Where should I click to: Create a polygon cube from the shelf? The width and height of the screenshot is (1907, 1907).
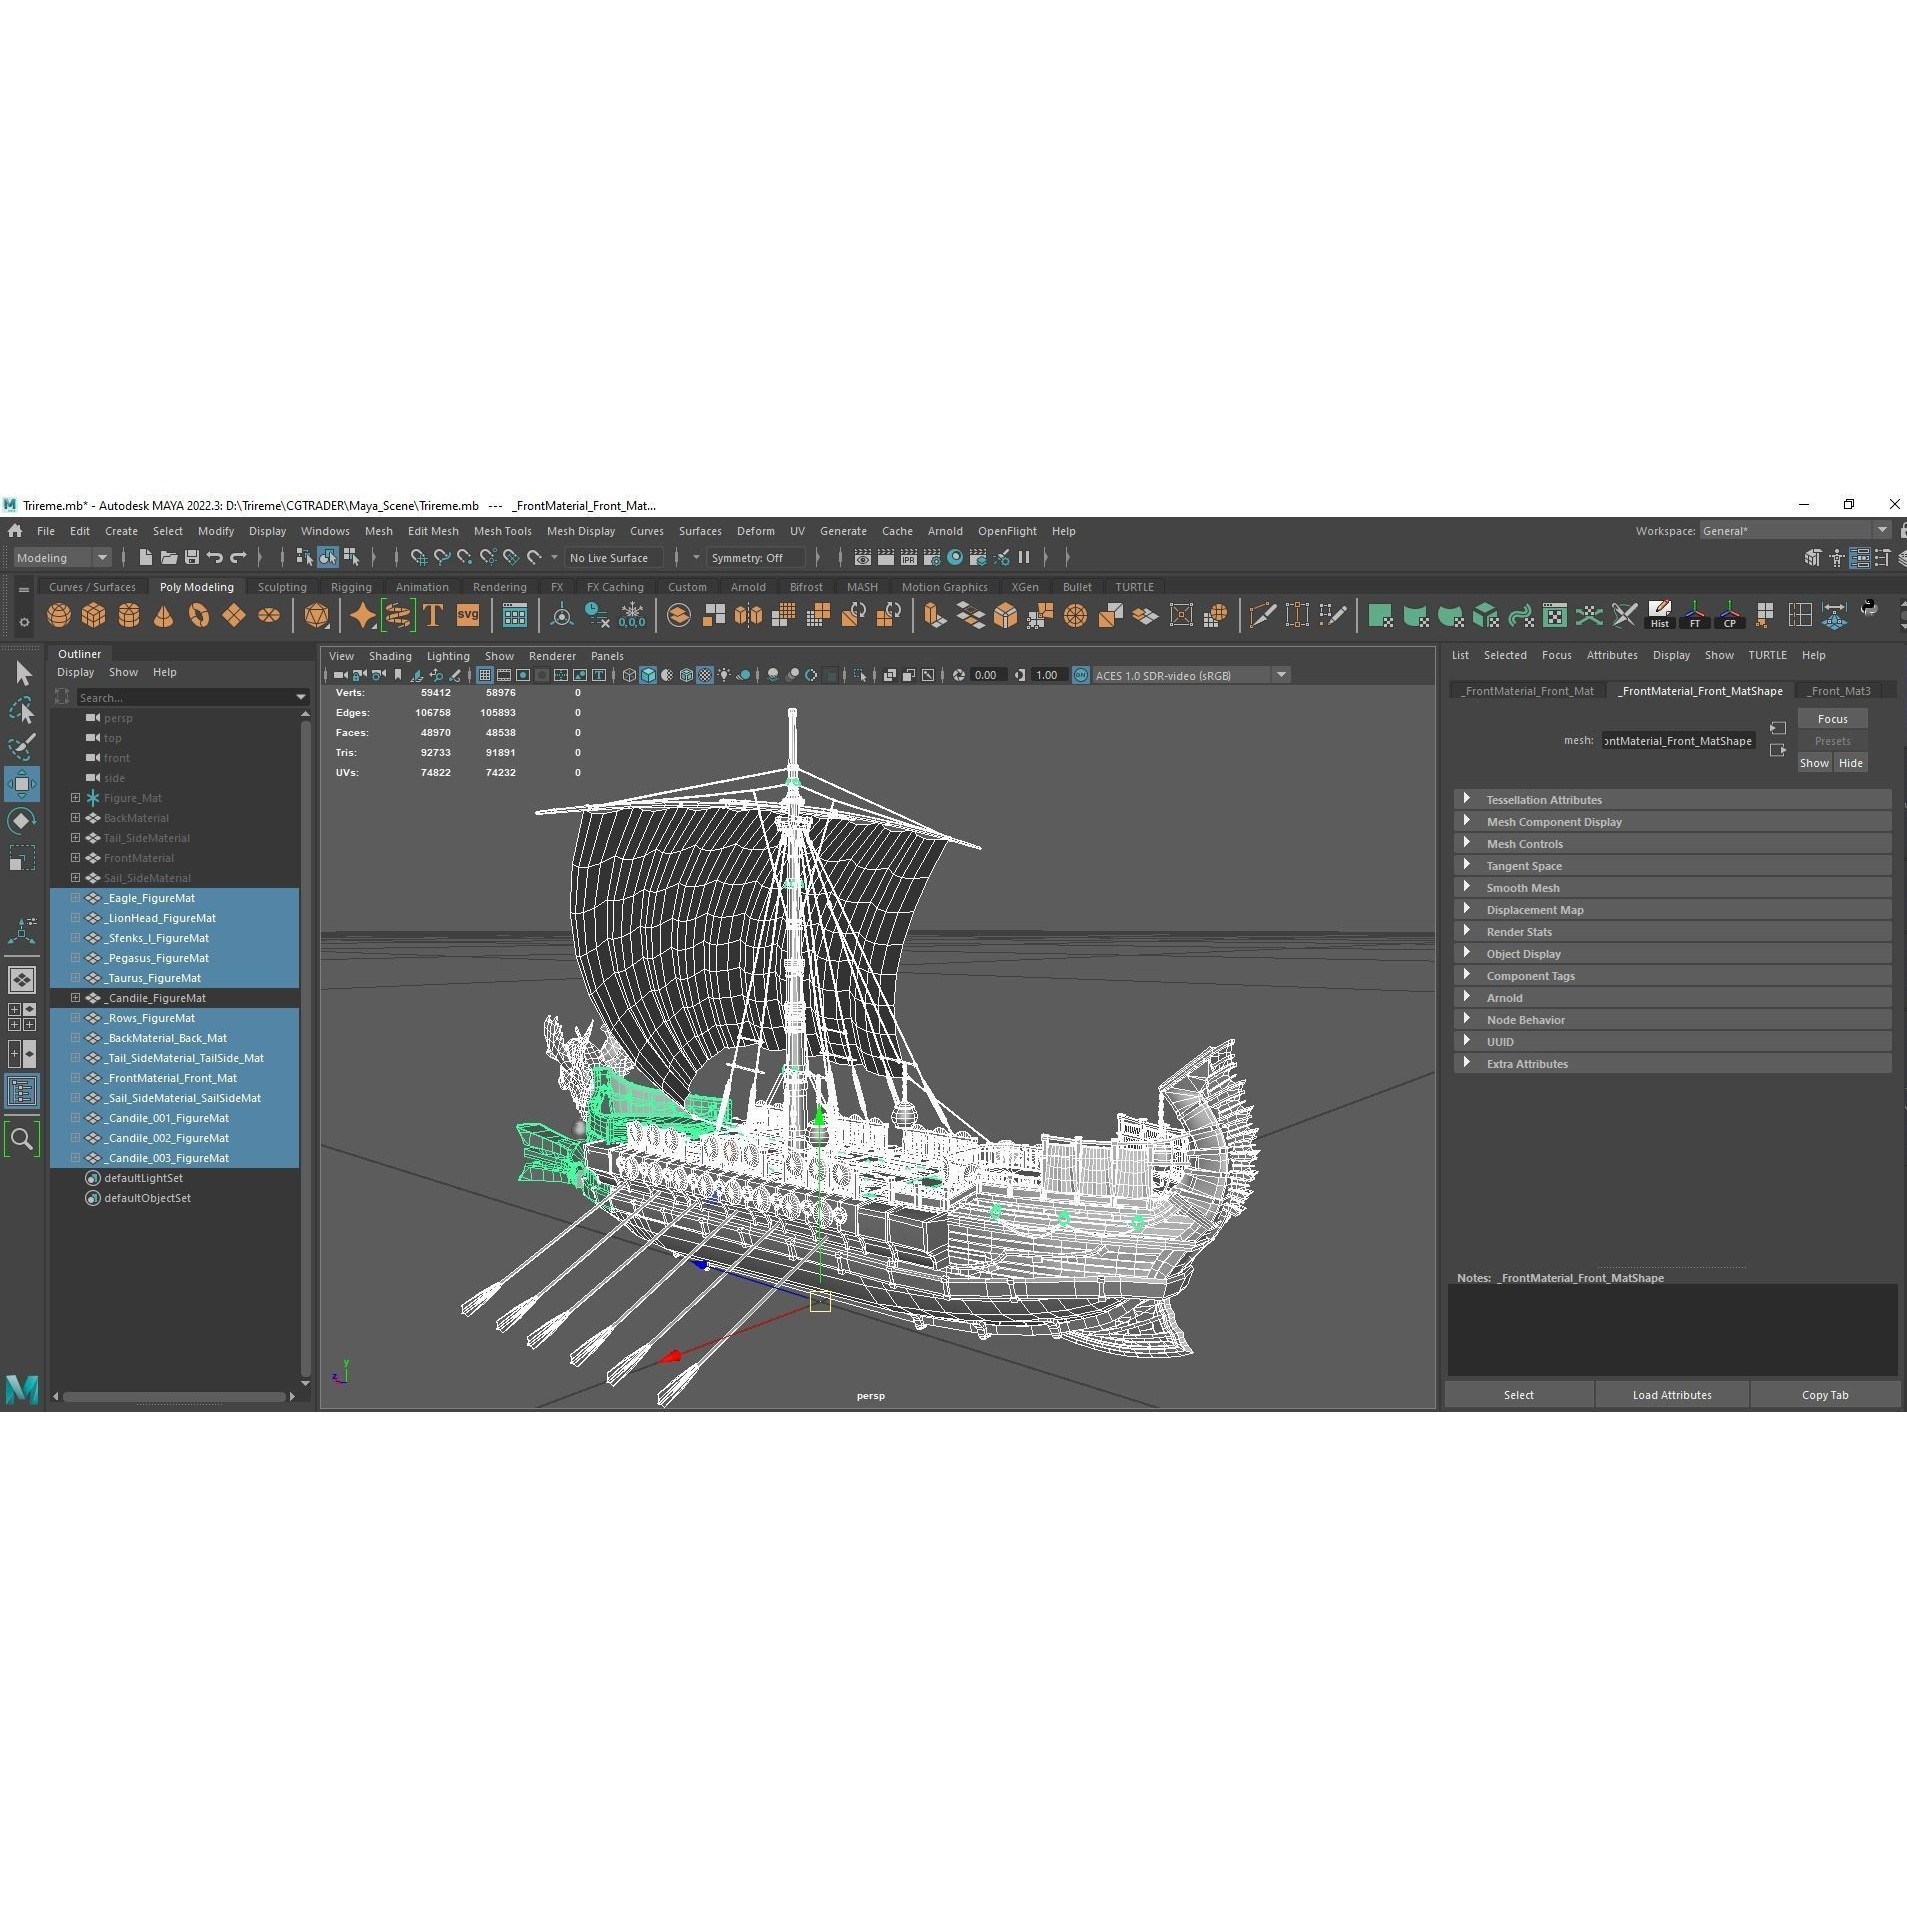tap(95, 616)
